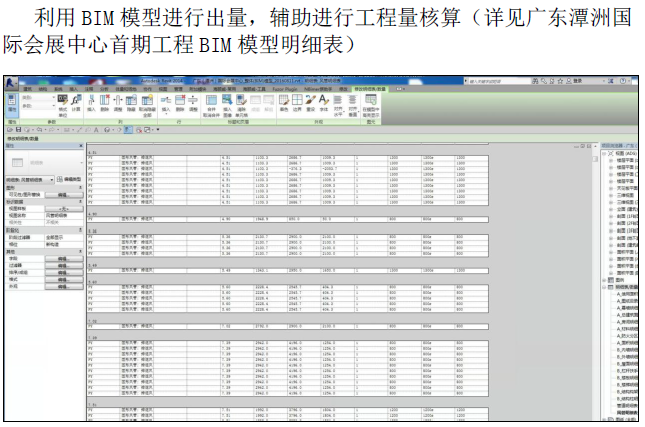Click the 登录 sign-in link
Viewport: 645px width, 427px height.
pos(578,81)
